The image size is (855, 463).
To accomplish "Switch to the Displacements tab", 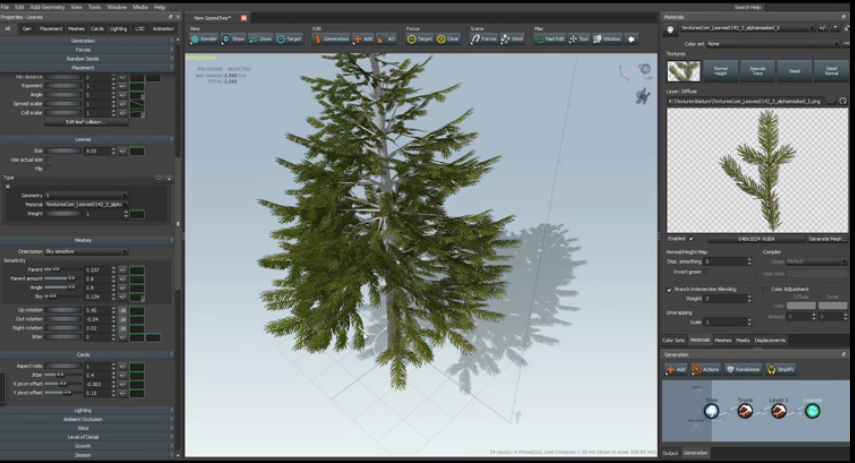I will [x=770, y=340].
